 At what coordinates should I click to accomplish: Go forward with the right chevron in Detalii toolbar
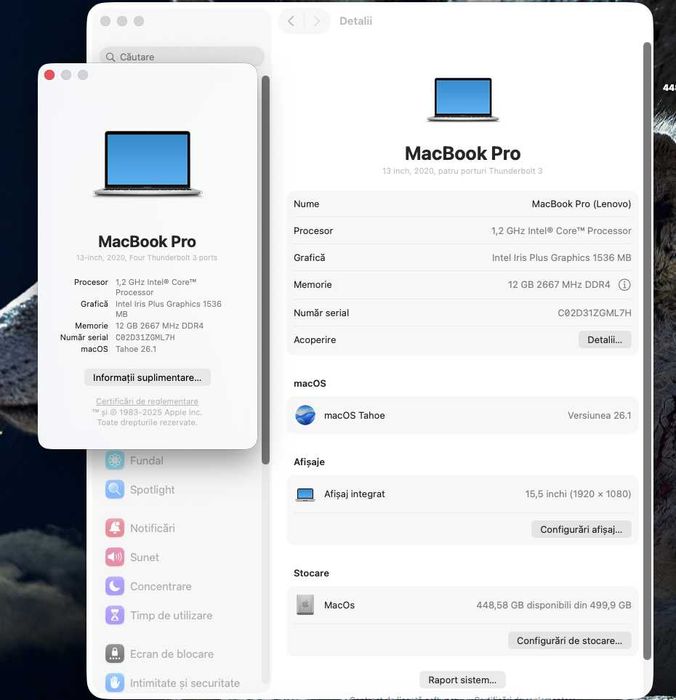[317, 21]
